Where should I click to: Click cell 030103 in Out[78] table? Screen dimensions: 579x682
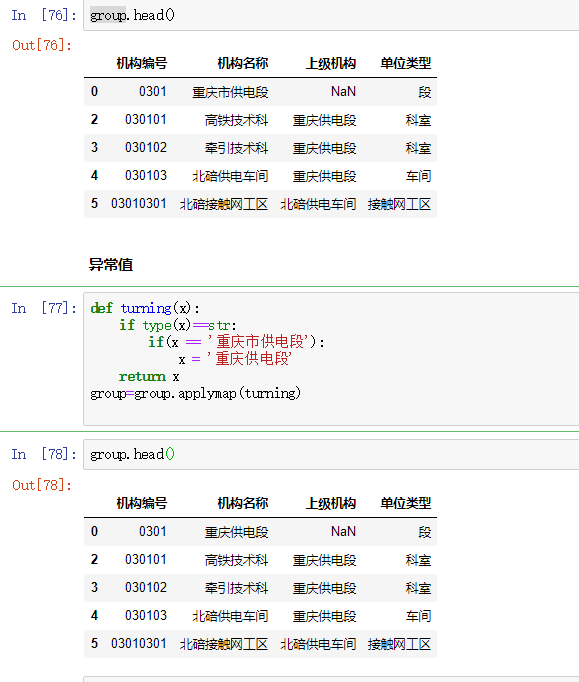coord(146,615)
